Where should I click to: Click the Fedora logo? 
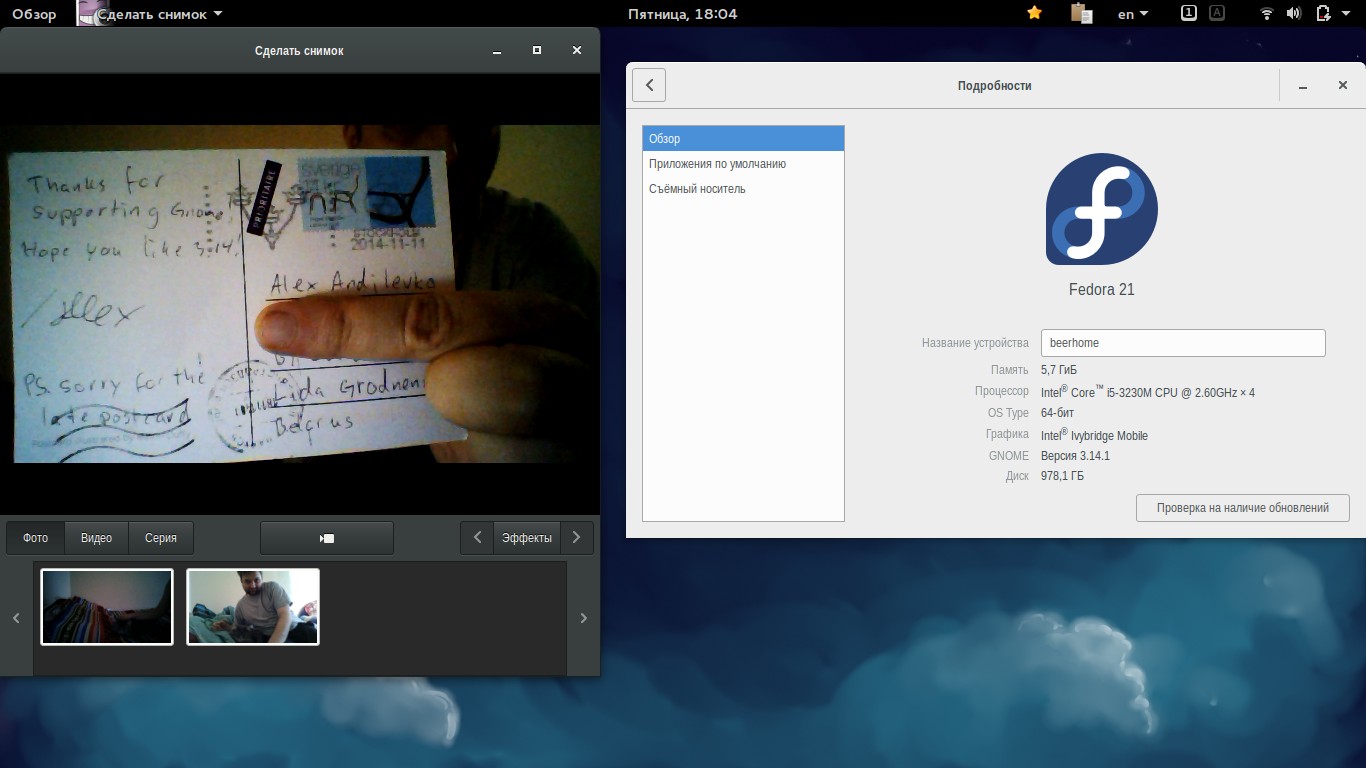pyautogui.click(x=1102, y=209)
